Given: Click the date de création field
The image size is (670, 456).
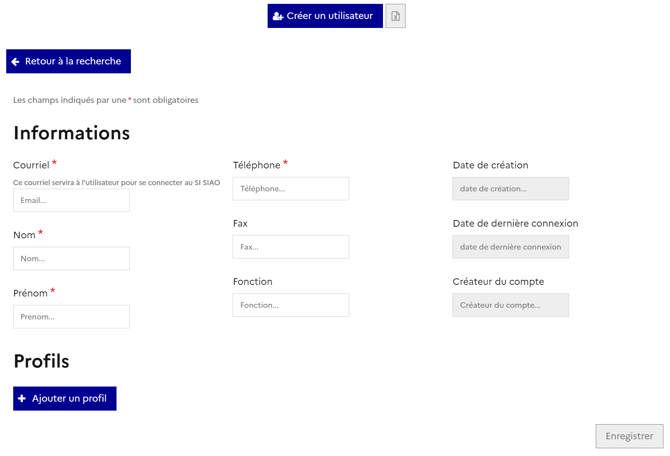Looking at the screenshot, I should click(510, 189).
